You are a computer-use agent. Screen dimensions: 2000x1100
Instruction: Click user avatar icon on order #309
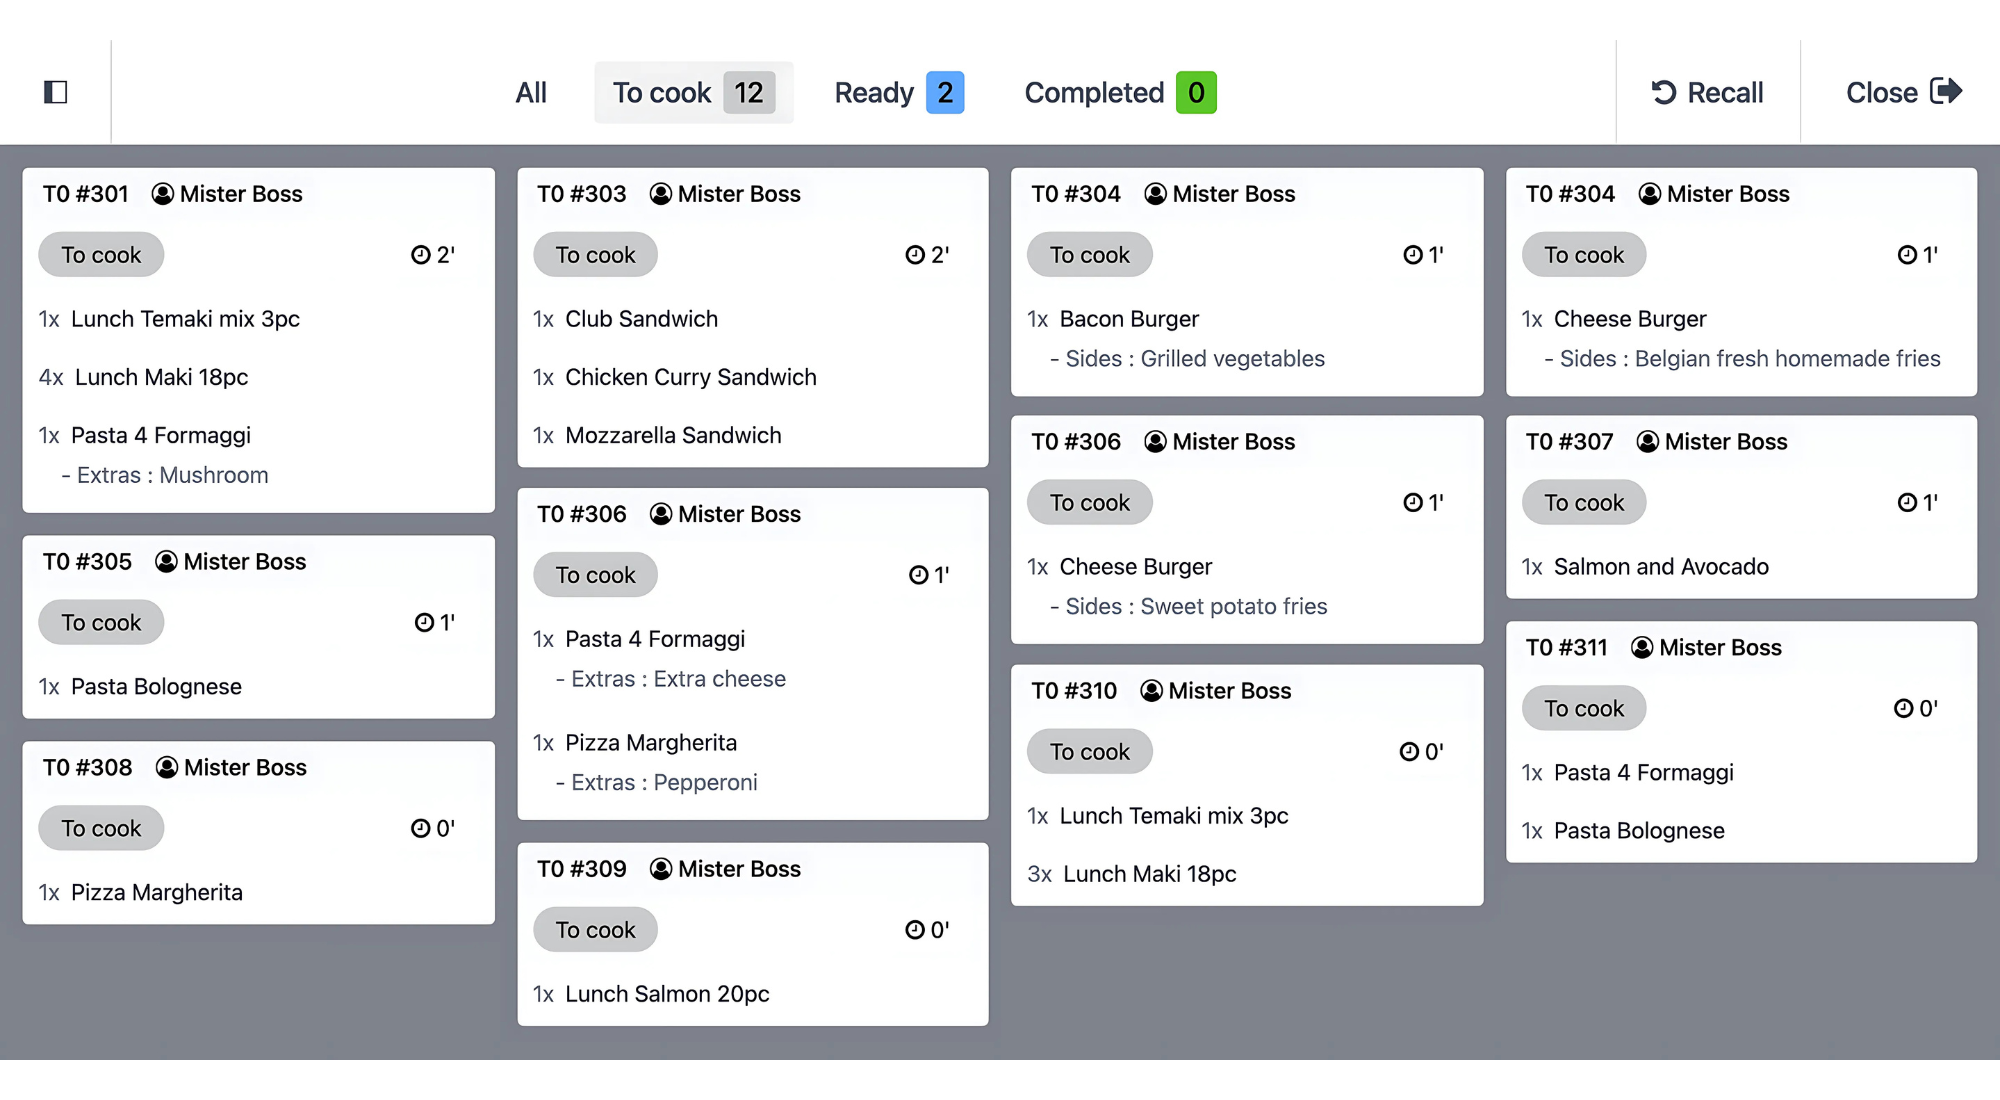coord(660,869)
